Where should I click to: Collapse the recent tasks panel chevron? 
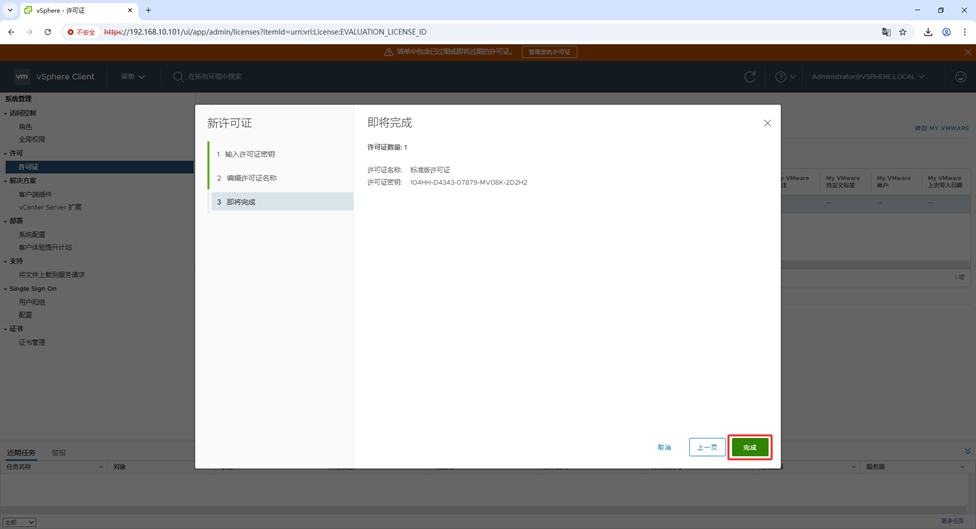(x=967, y=452)
